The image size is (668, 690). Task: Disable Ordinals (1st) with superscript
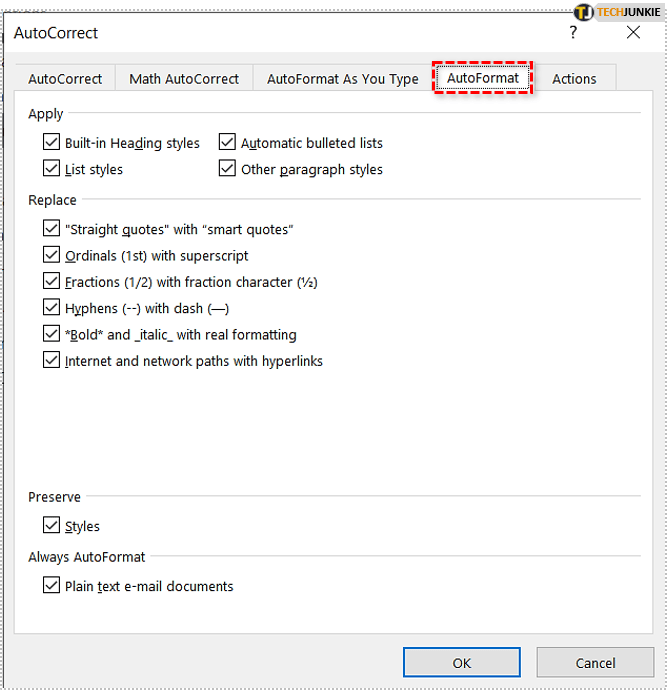[x=52, y=255]
